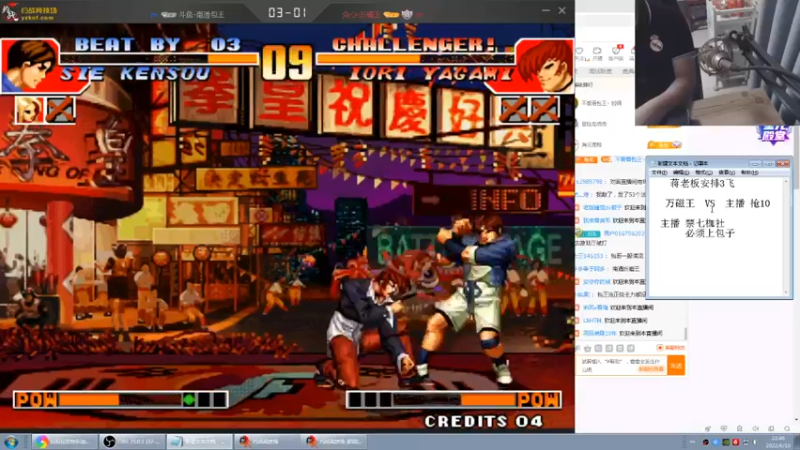Switch to the second game platform taskbar item
Viewport: 800px width, 450px height.
point(334,442)
